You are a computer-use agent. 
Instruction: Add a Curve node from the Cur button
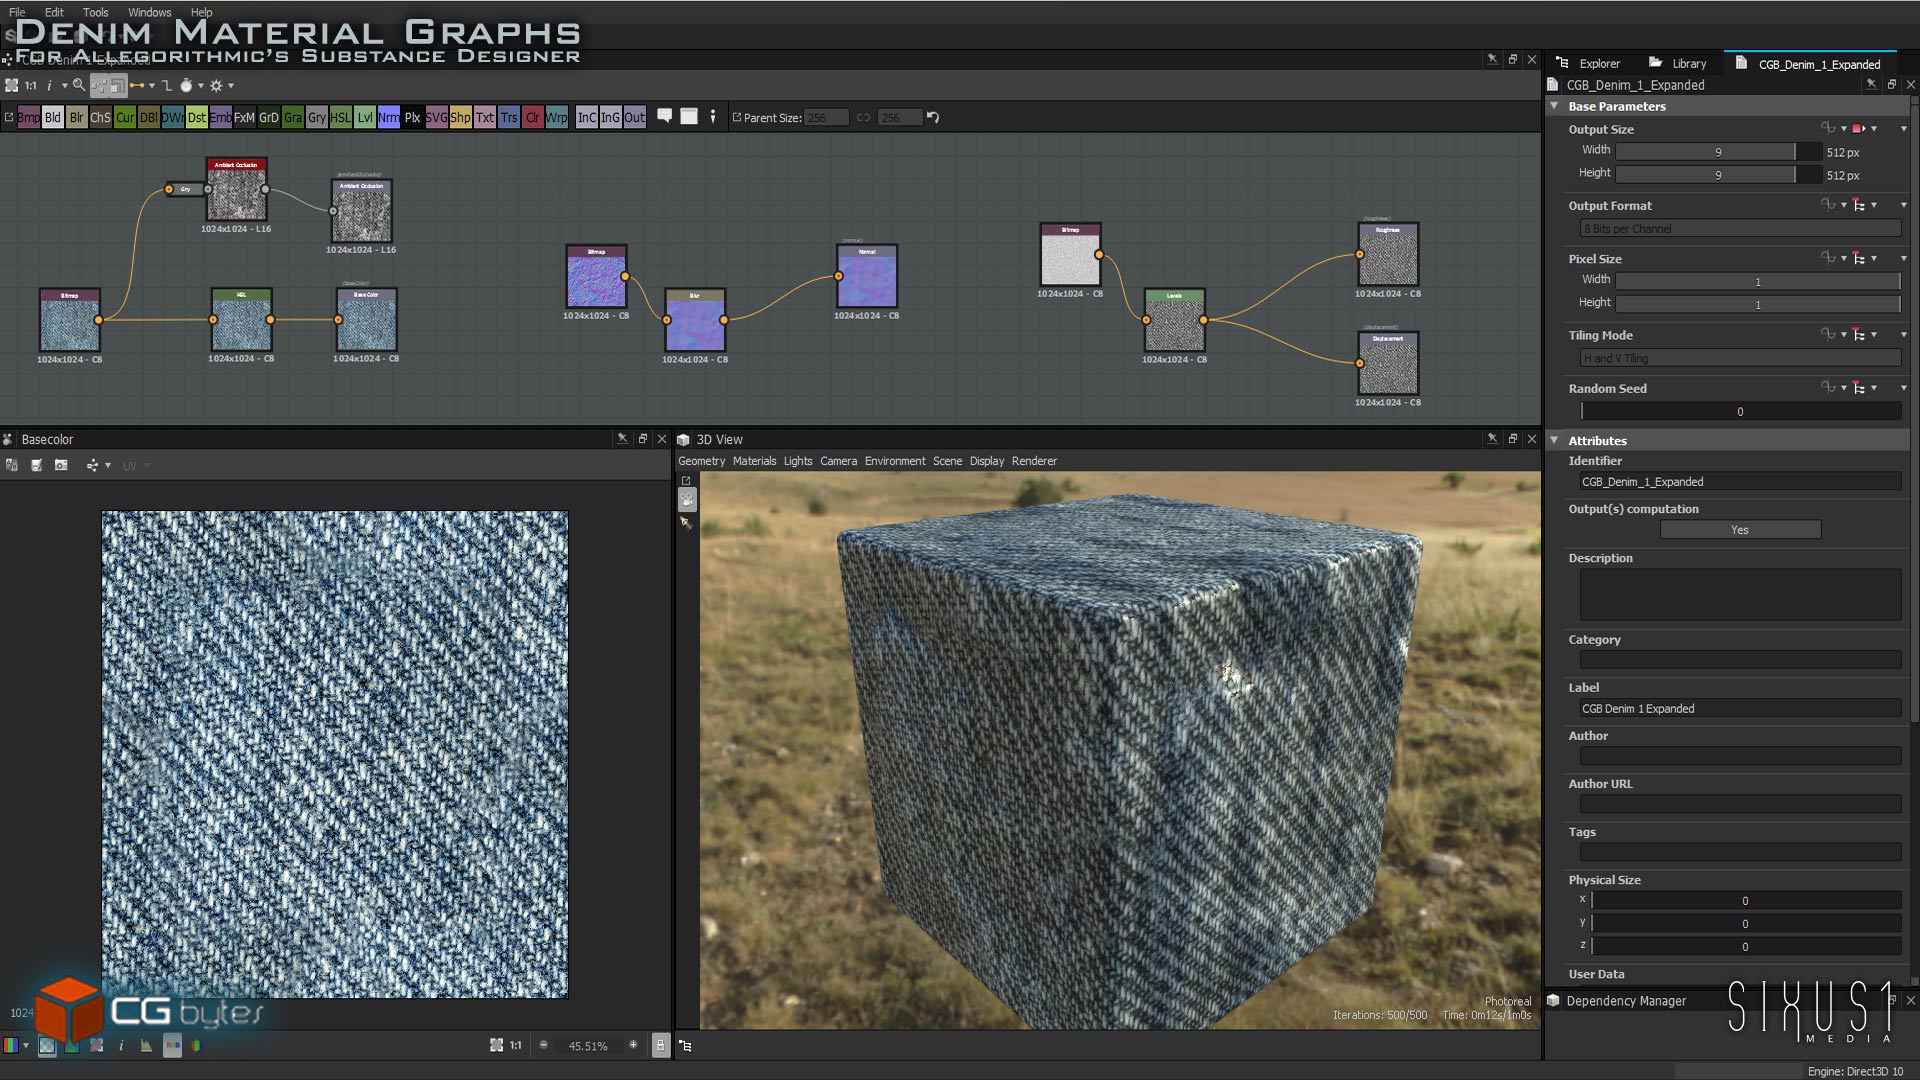[x=124, y=118]
